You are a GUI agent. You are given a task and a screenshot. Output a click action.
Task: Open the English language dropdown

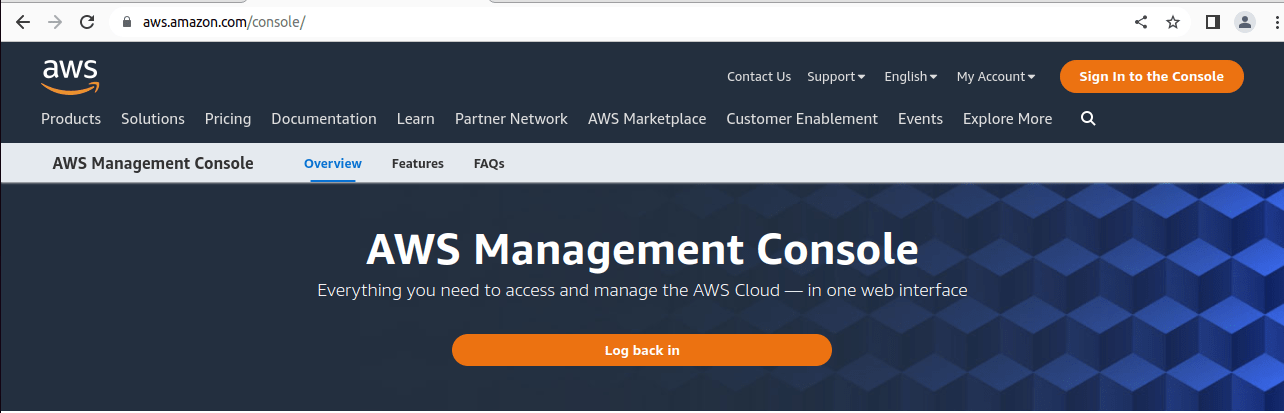click(911, 76)
